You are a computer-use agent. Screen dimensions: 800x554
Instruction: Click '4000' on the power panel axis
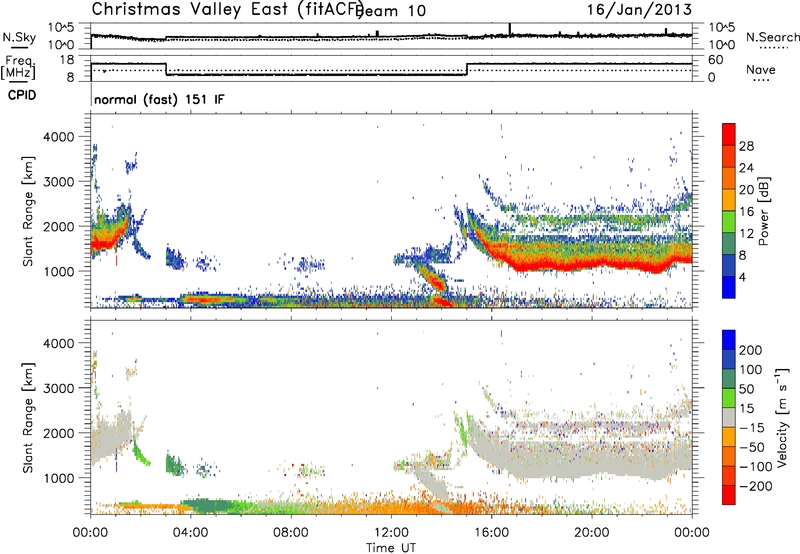pos(59,137)
